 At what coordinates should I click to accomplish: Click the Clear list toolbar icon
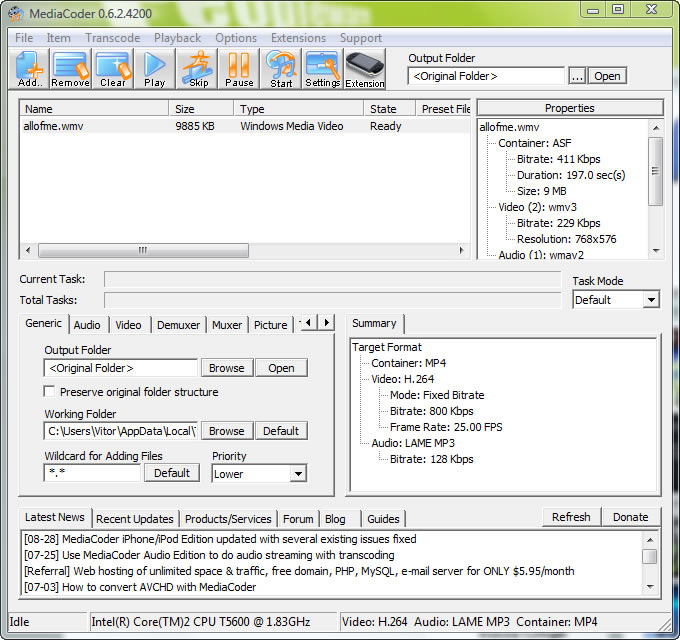[x=113, y=69]
